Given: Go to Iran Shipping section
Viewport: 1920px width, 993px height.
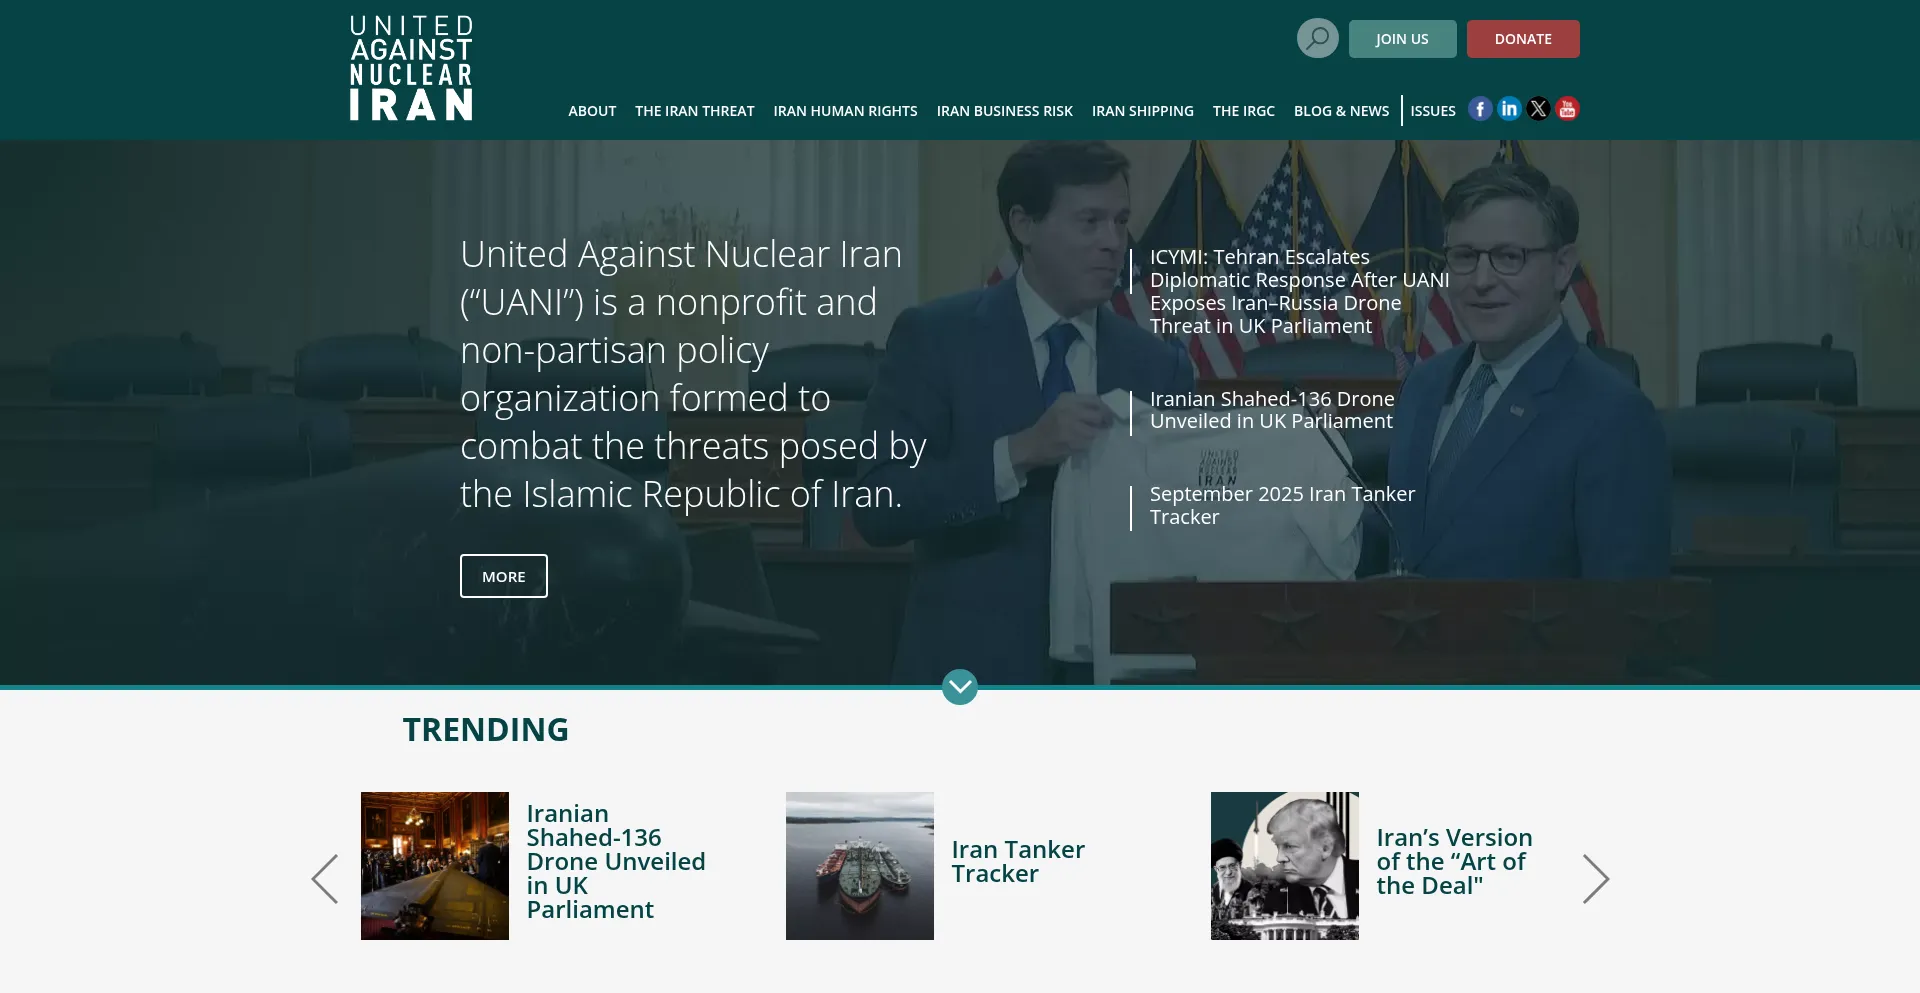Looking at the screenshot, I should click(1142, 111).
